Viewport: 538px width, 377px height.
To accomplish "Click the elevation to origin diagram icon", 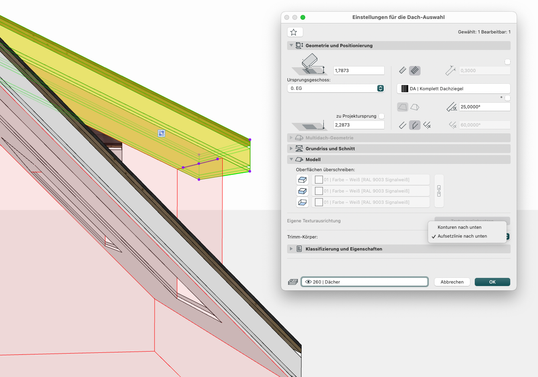I will point(309,125).
